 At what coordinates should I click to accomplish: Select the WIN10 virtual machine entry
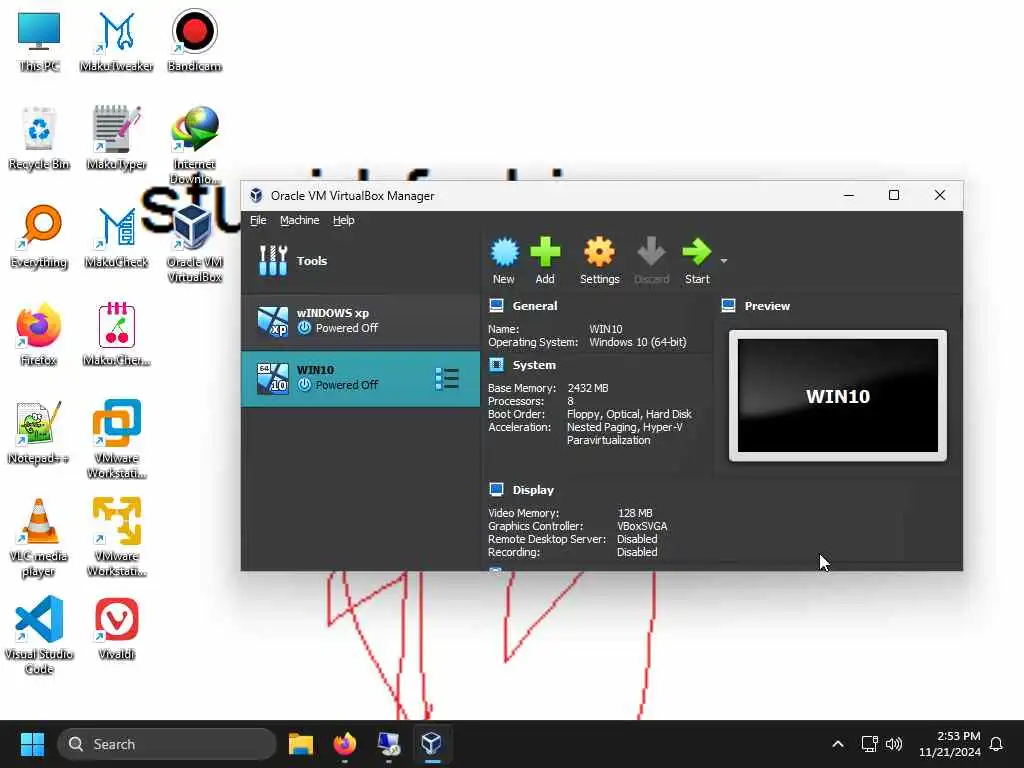coord(360,378)
